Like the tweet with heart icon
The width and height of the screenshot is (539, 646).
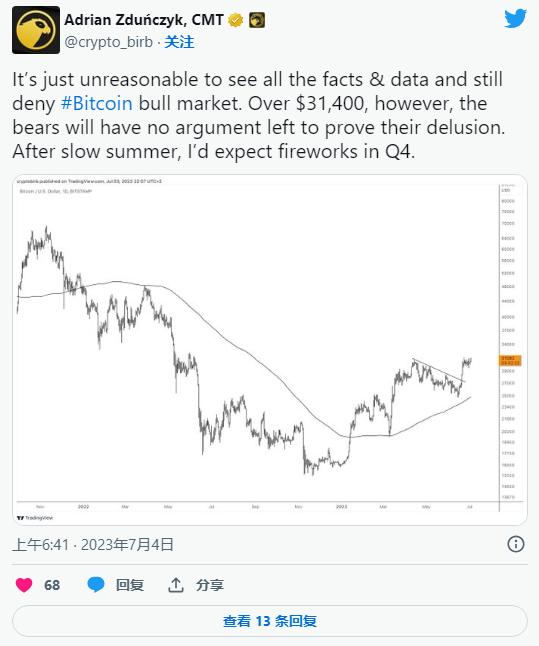click(x=24, y=585)
